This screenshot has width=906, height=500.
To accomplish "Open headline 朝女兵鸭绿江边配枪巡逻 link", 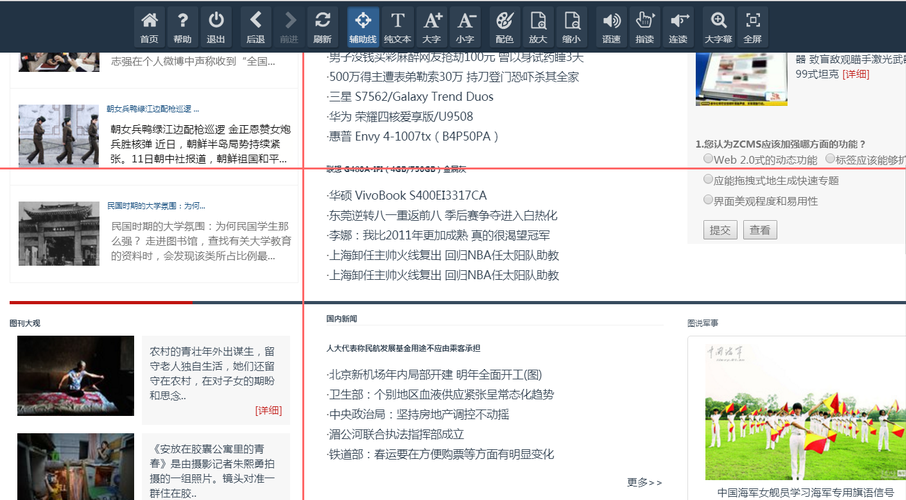I will tap(153, 109).
